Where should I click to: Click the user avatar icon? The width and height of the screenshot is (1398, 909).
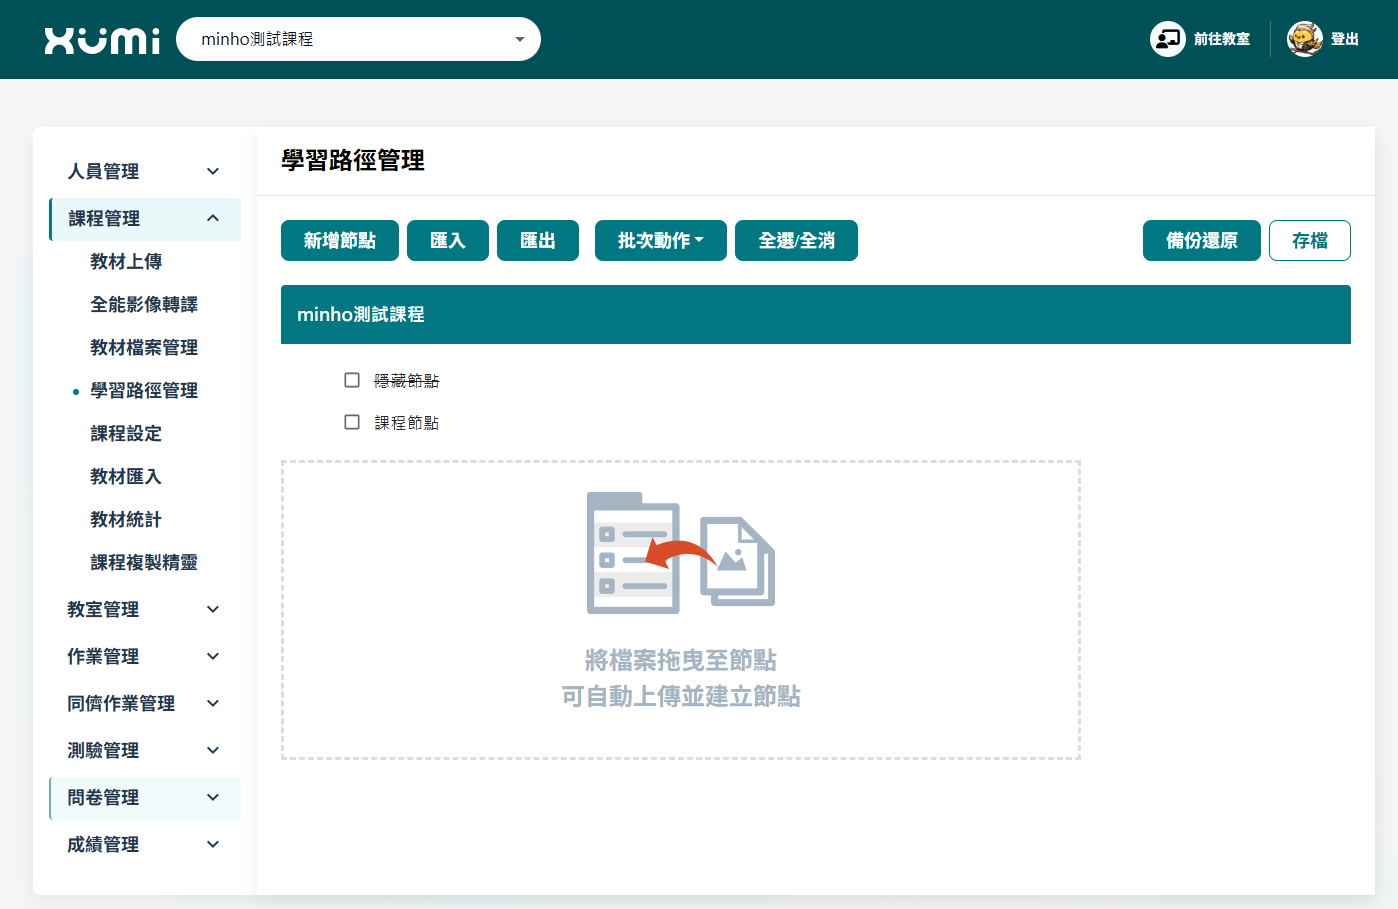1304,39
